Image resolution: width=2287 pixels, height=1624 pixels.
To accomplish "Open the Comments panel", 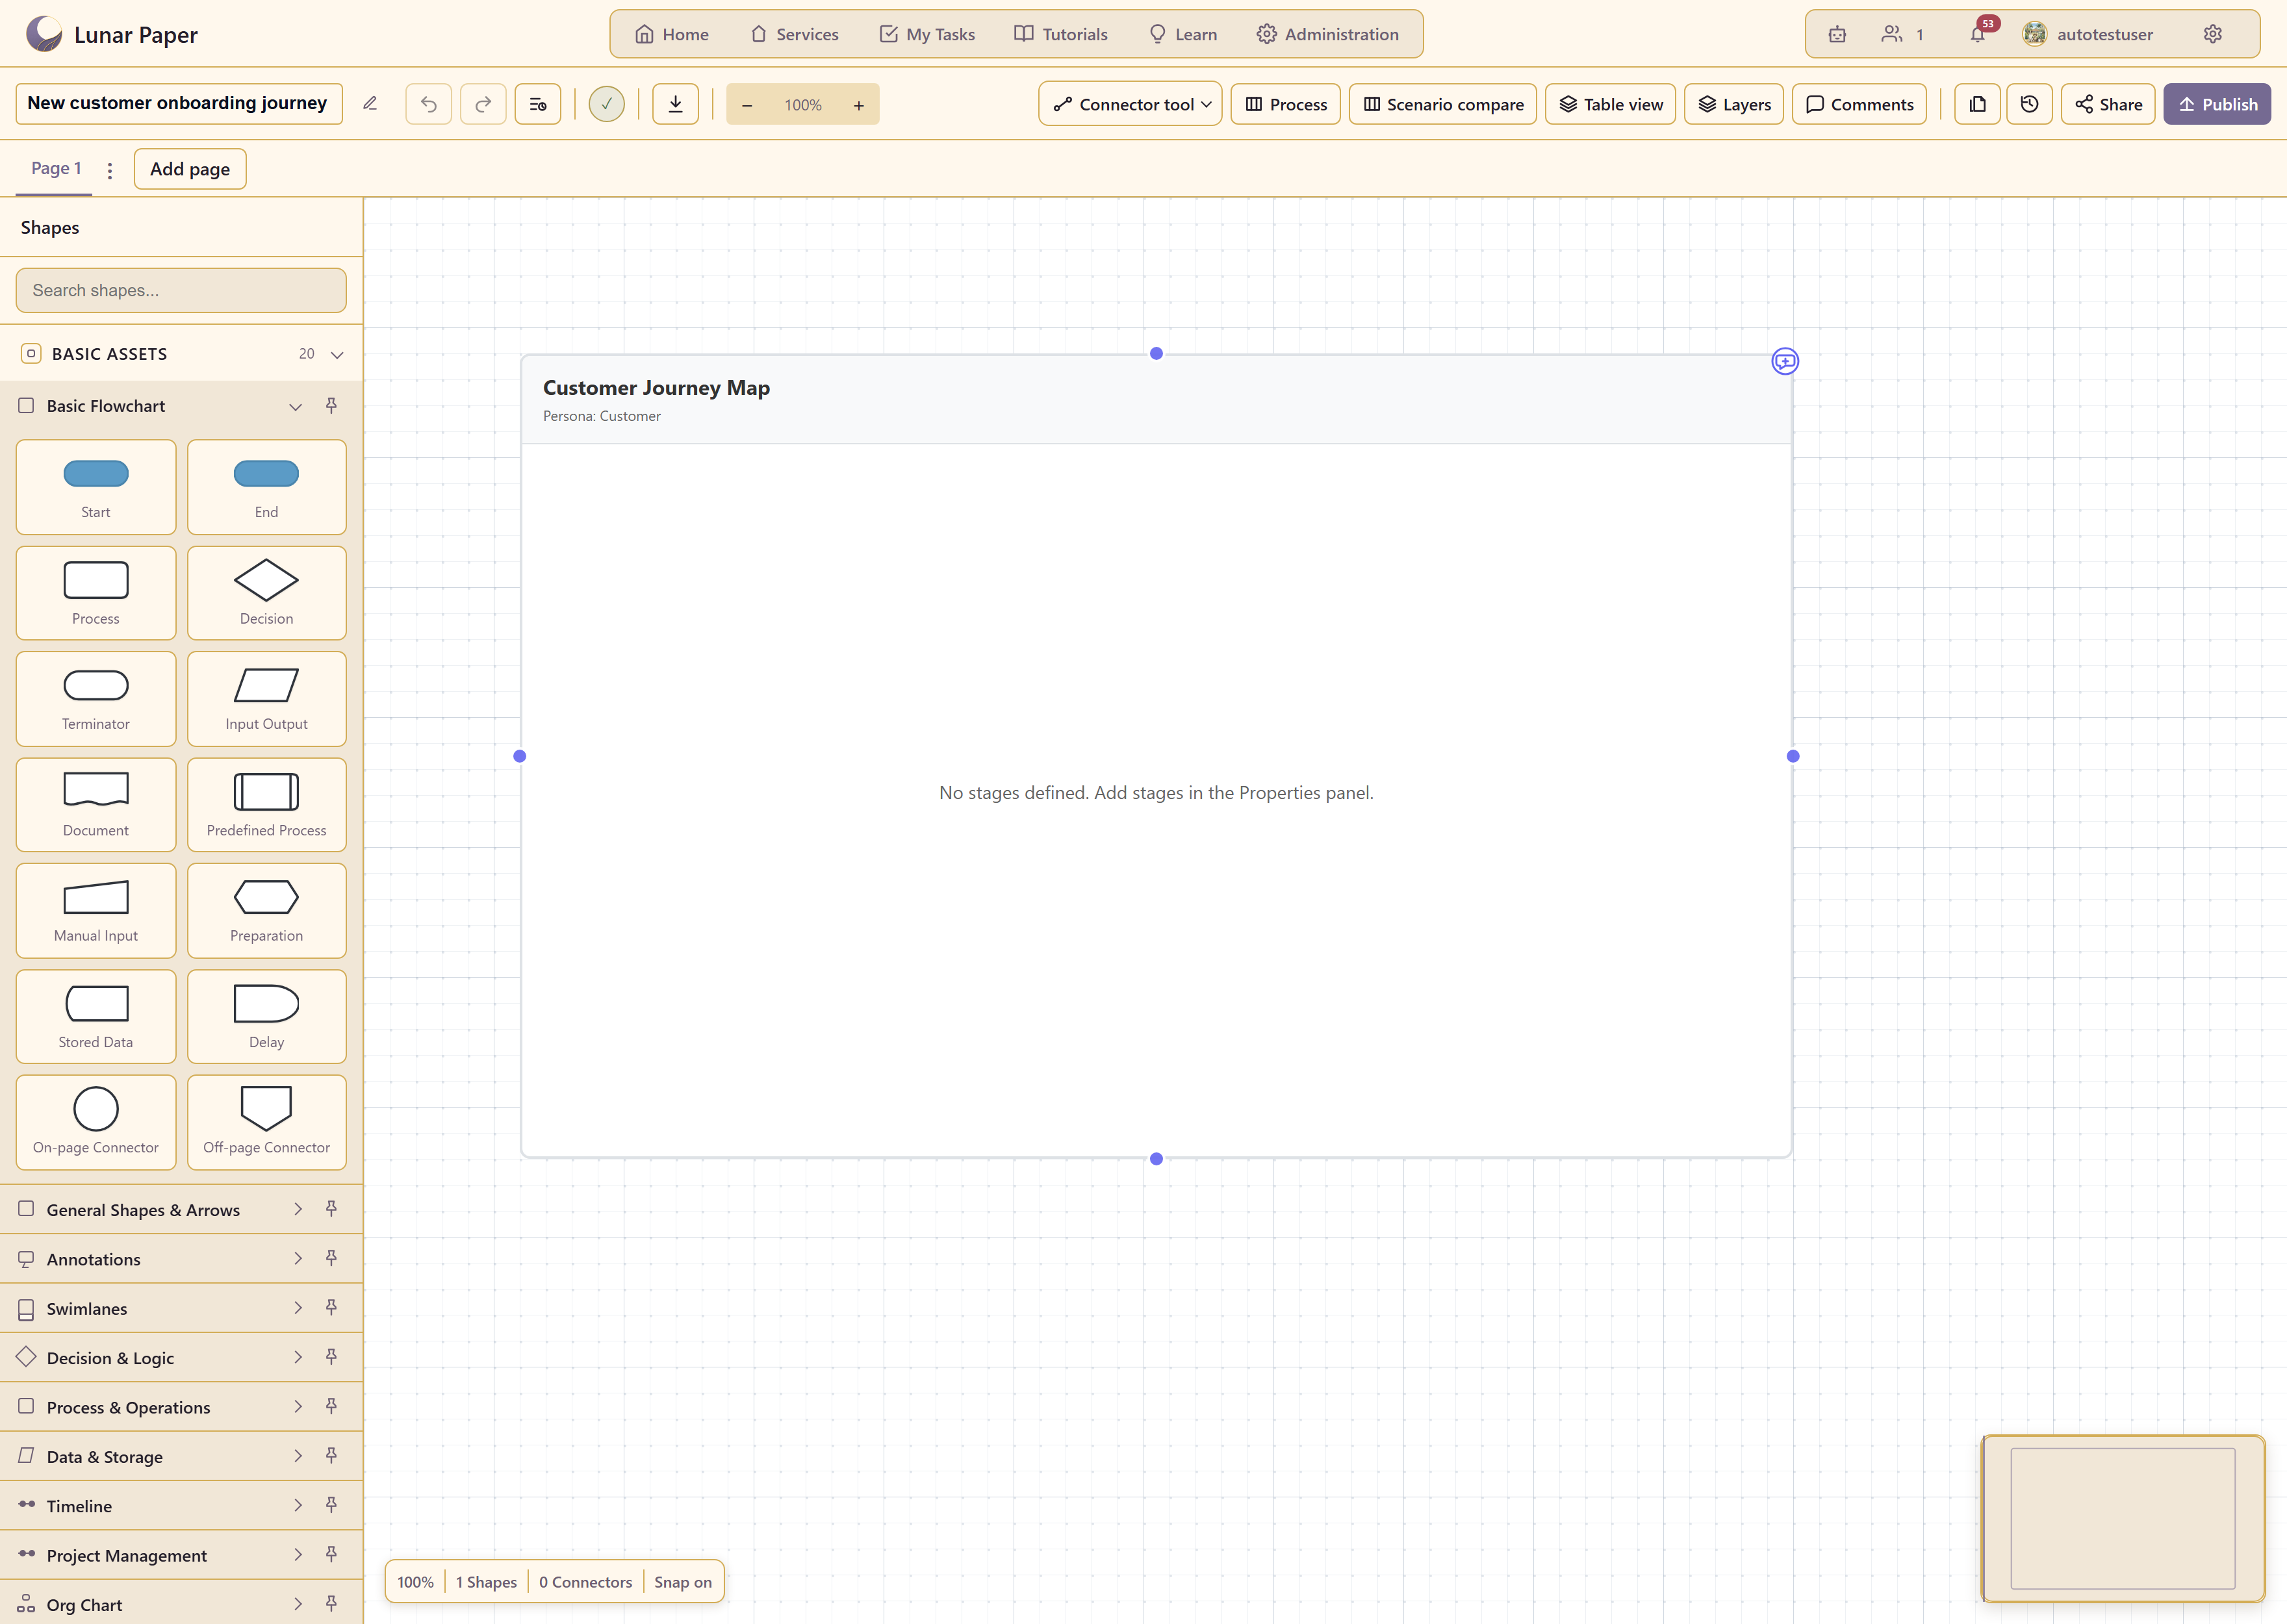I will [1859, 104].
